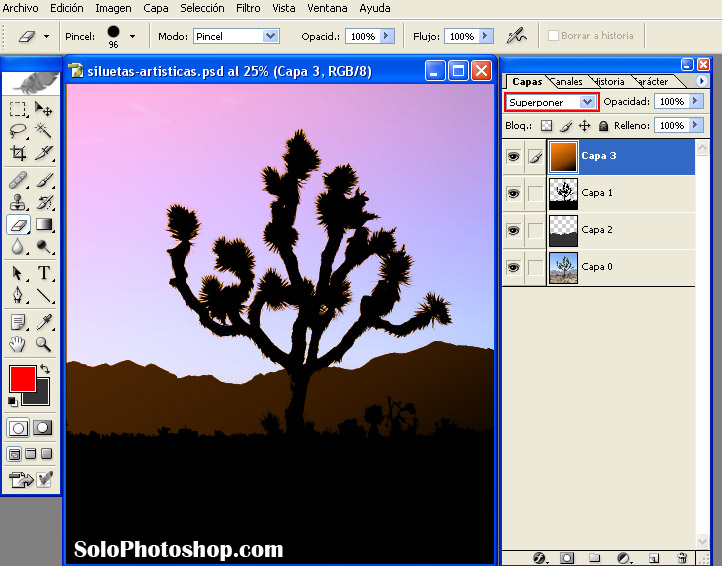Enable the Borrar a historia checkbox
Screen dimensions: 722x566
coord(554,36)
